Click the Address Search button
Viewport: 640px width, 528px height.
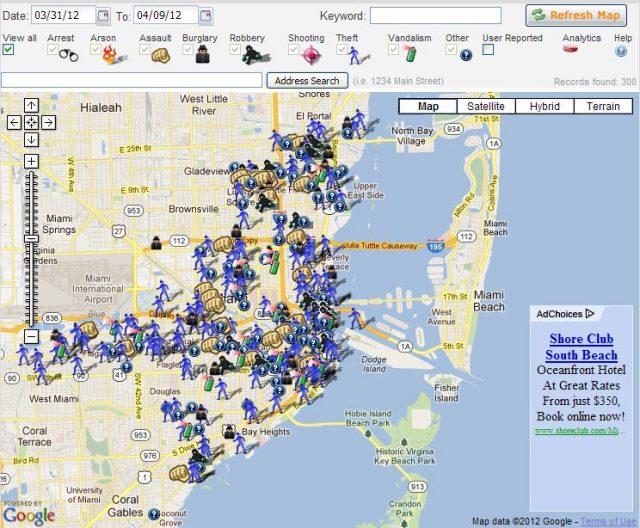(x=307, y=81)
